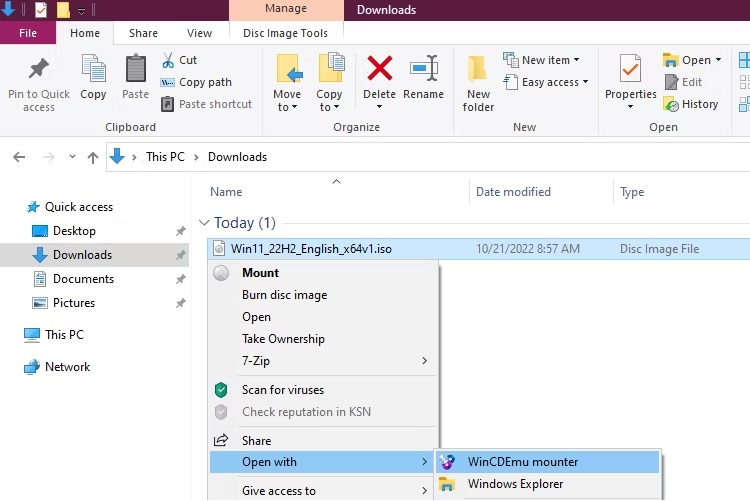Create a New folder
Screen dimensions: 750x501
tap(478, 84)
